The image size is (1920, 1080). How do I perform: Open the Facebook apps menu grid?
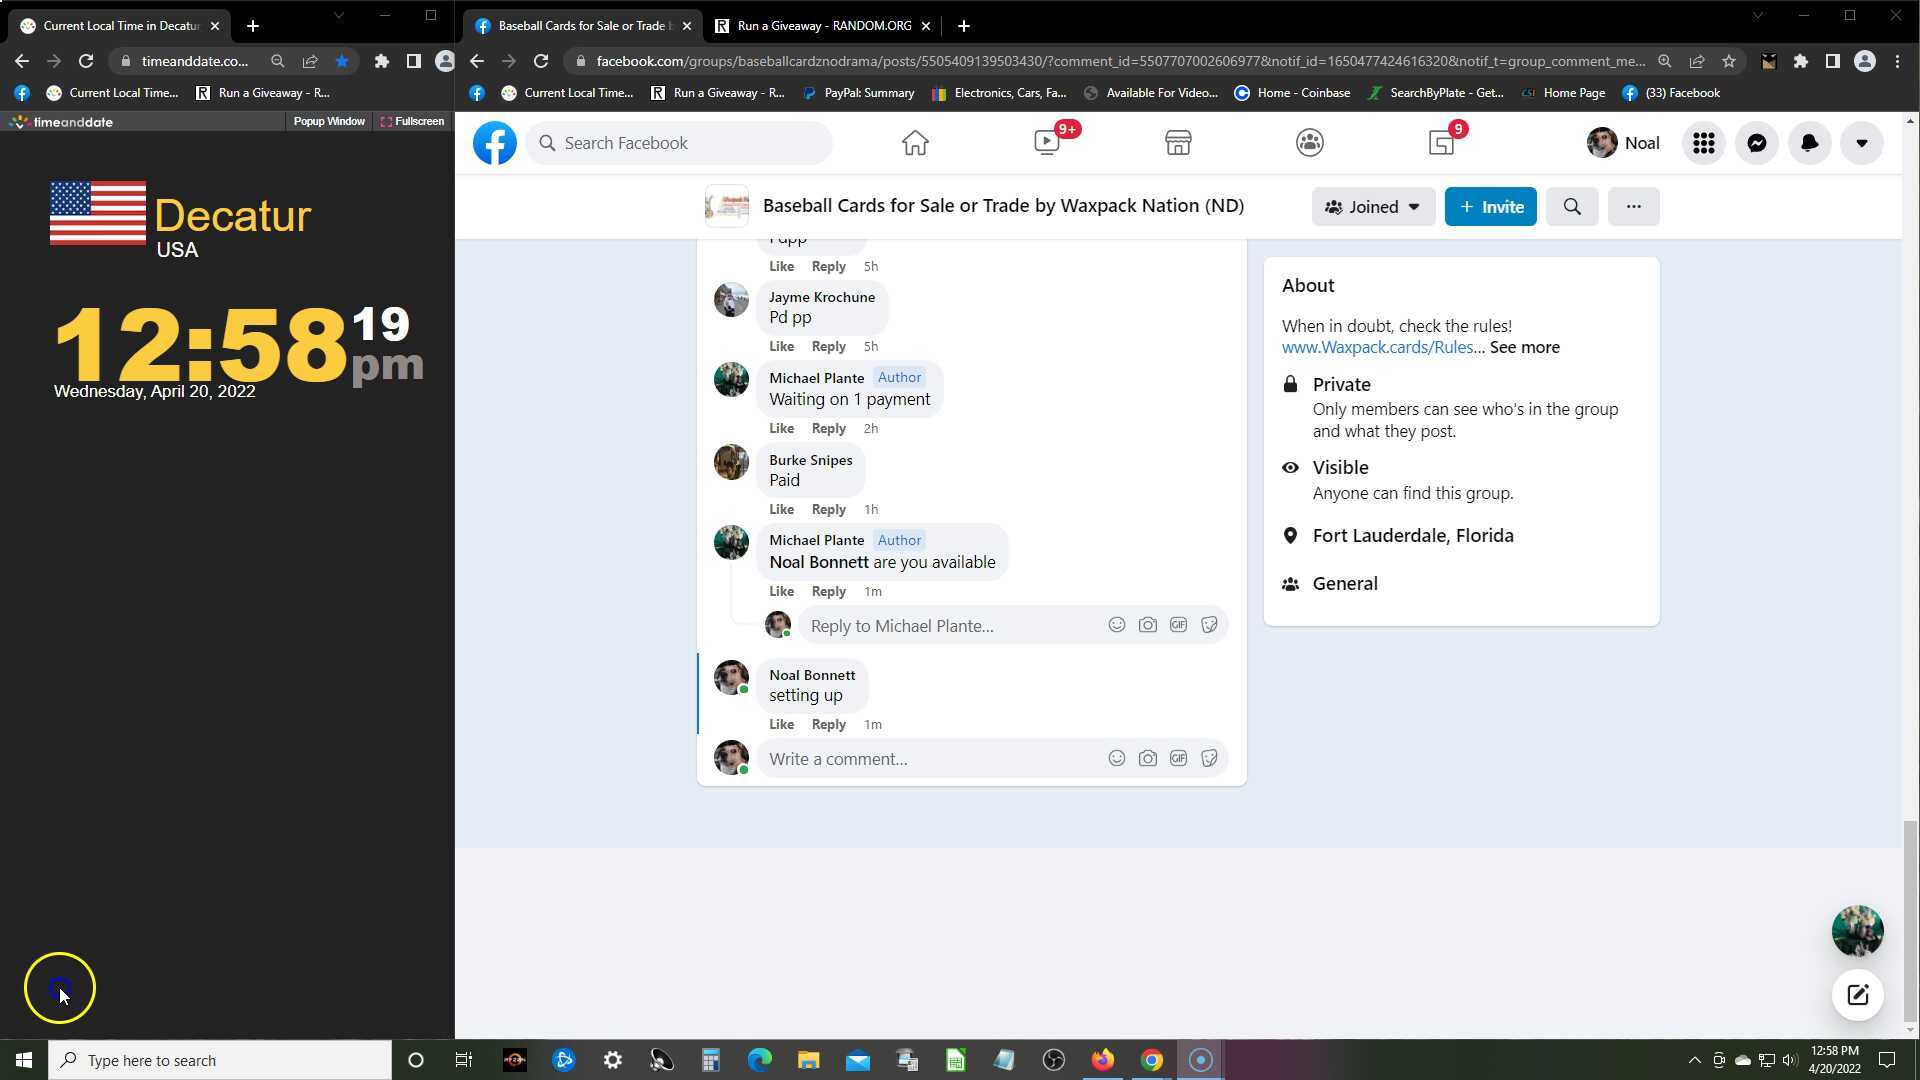coord(1703,143)
